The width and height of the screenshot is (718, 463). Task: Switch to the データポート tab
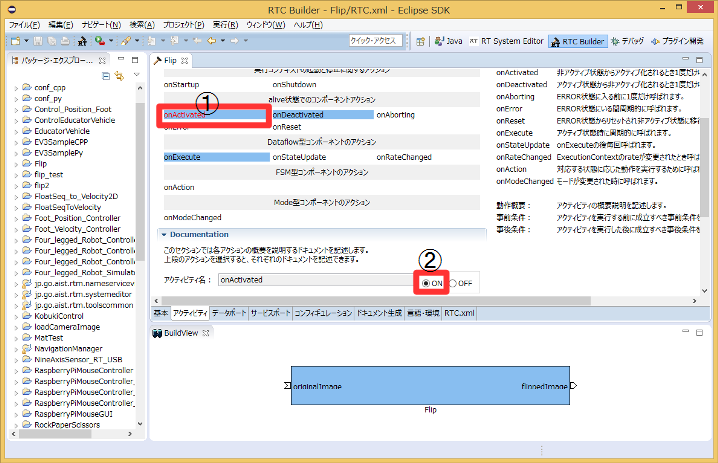(229, 313)
